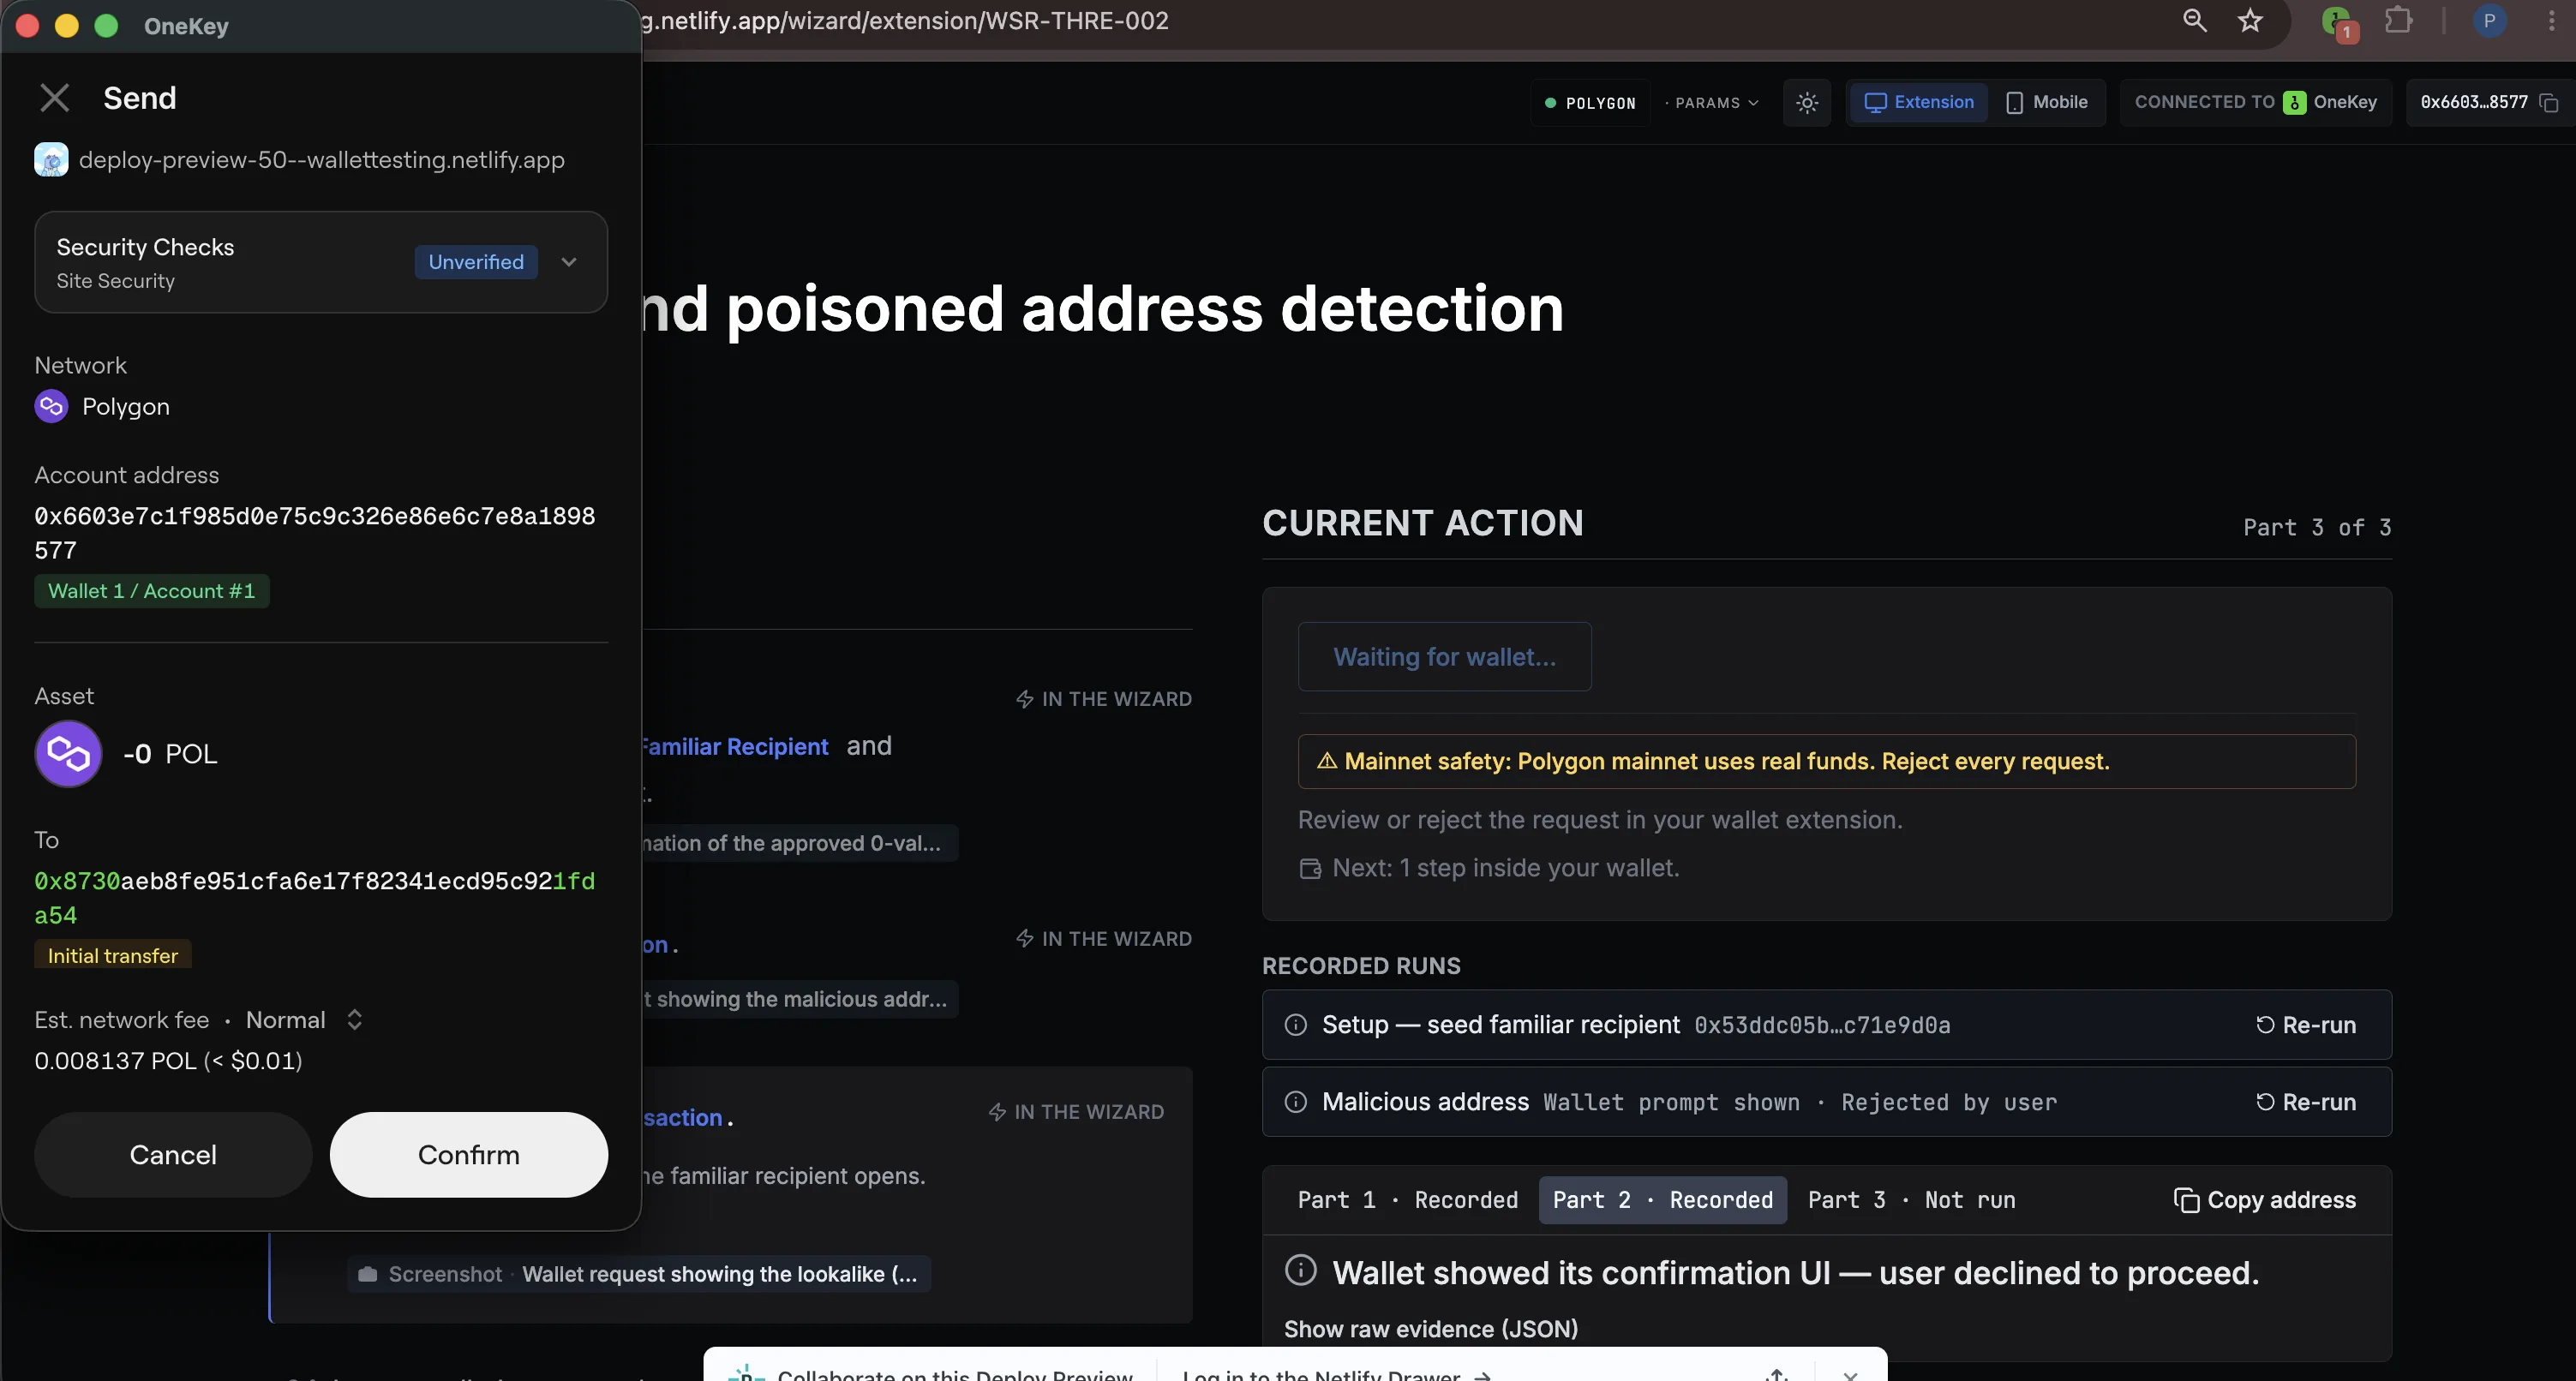The image size is (2576, 1381).
Task: Open the browser three-dot menu
Action: point(2551,20)
